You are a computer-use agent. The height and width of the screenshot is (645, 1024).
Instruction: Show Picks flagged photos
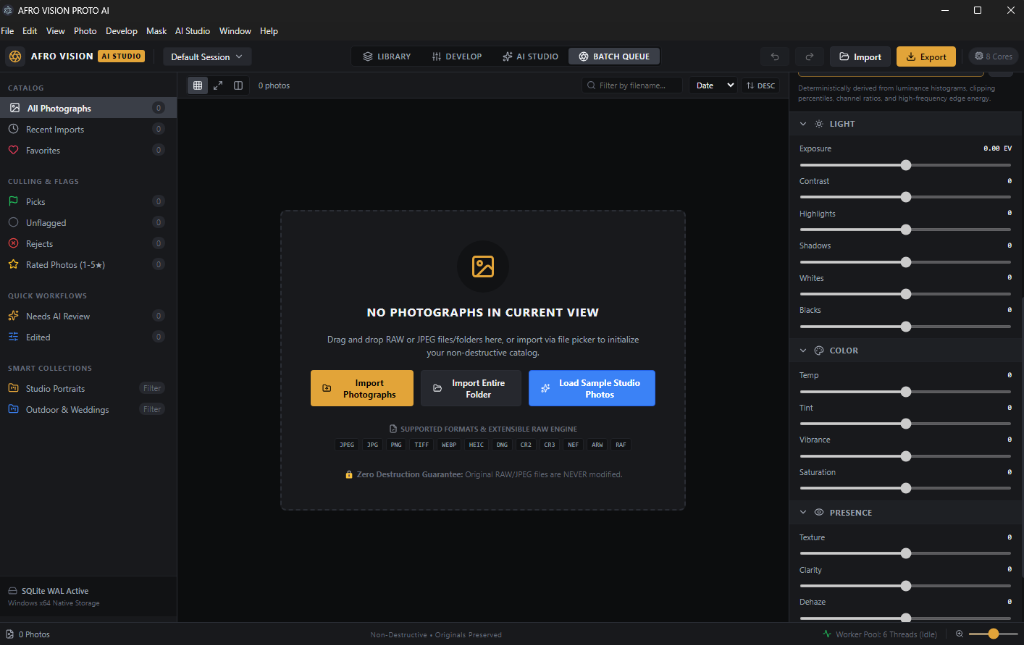tap(88, 202)
